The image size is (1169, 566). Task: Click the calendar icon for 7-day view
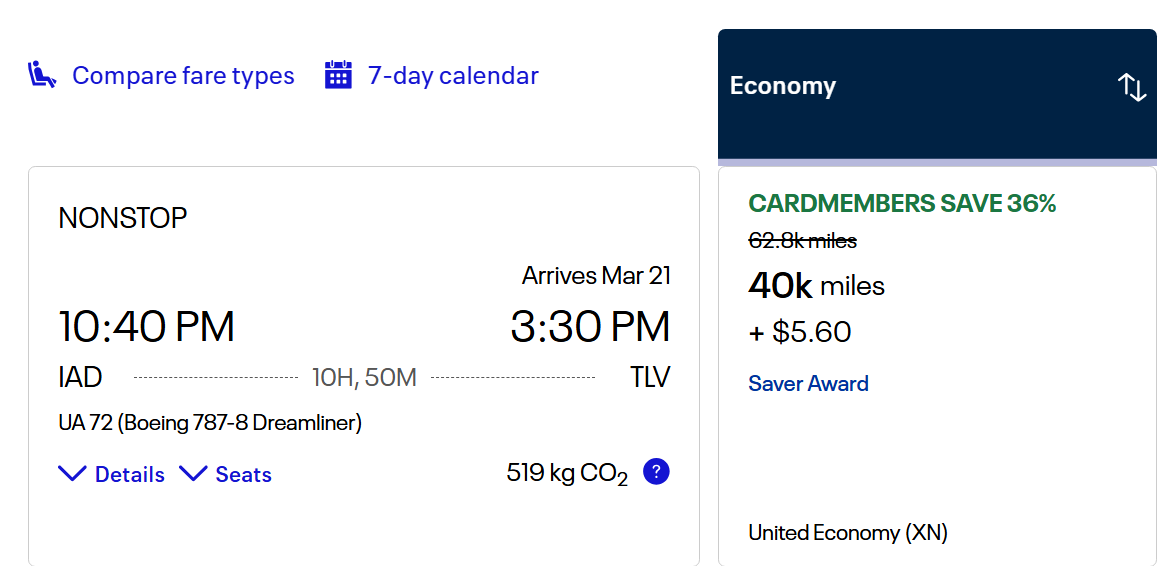[338, 75]
